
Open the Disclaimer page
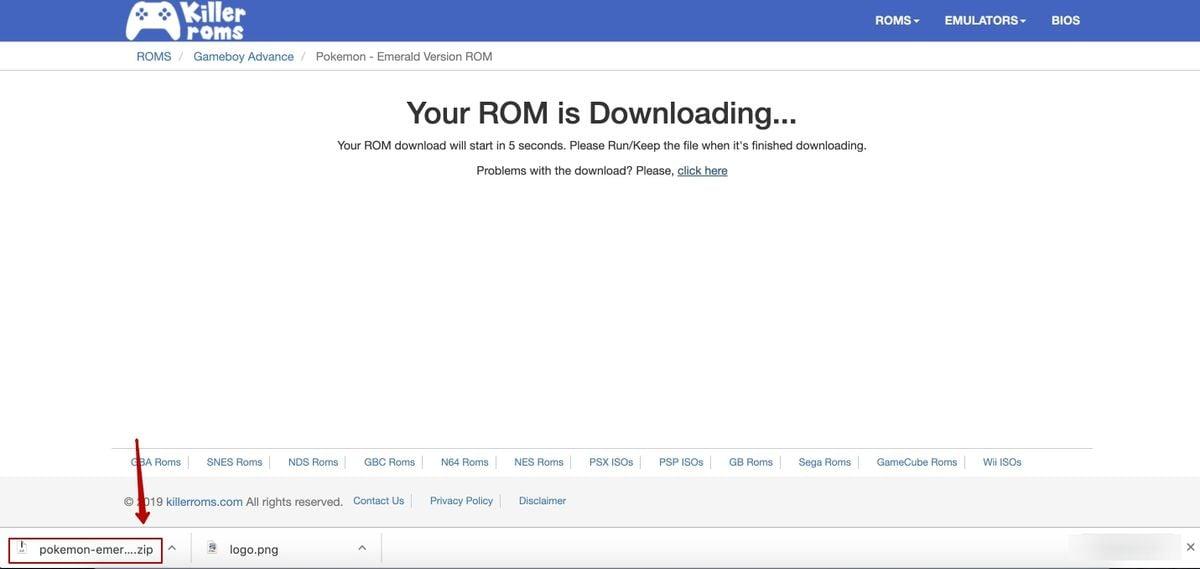click(542, 501)
